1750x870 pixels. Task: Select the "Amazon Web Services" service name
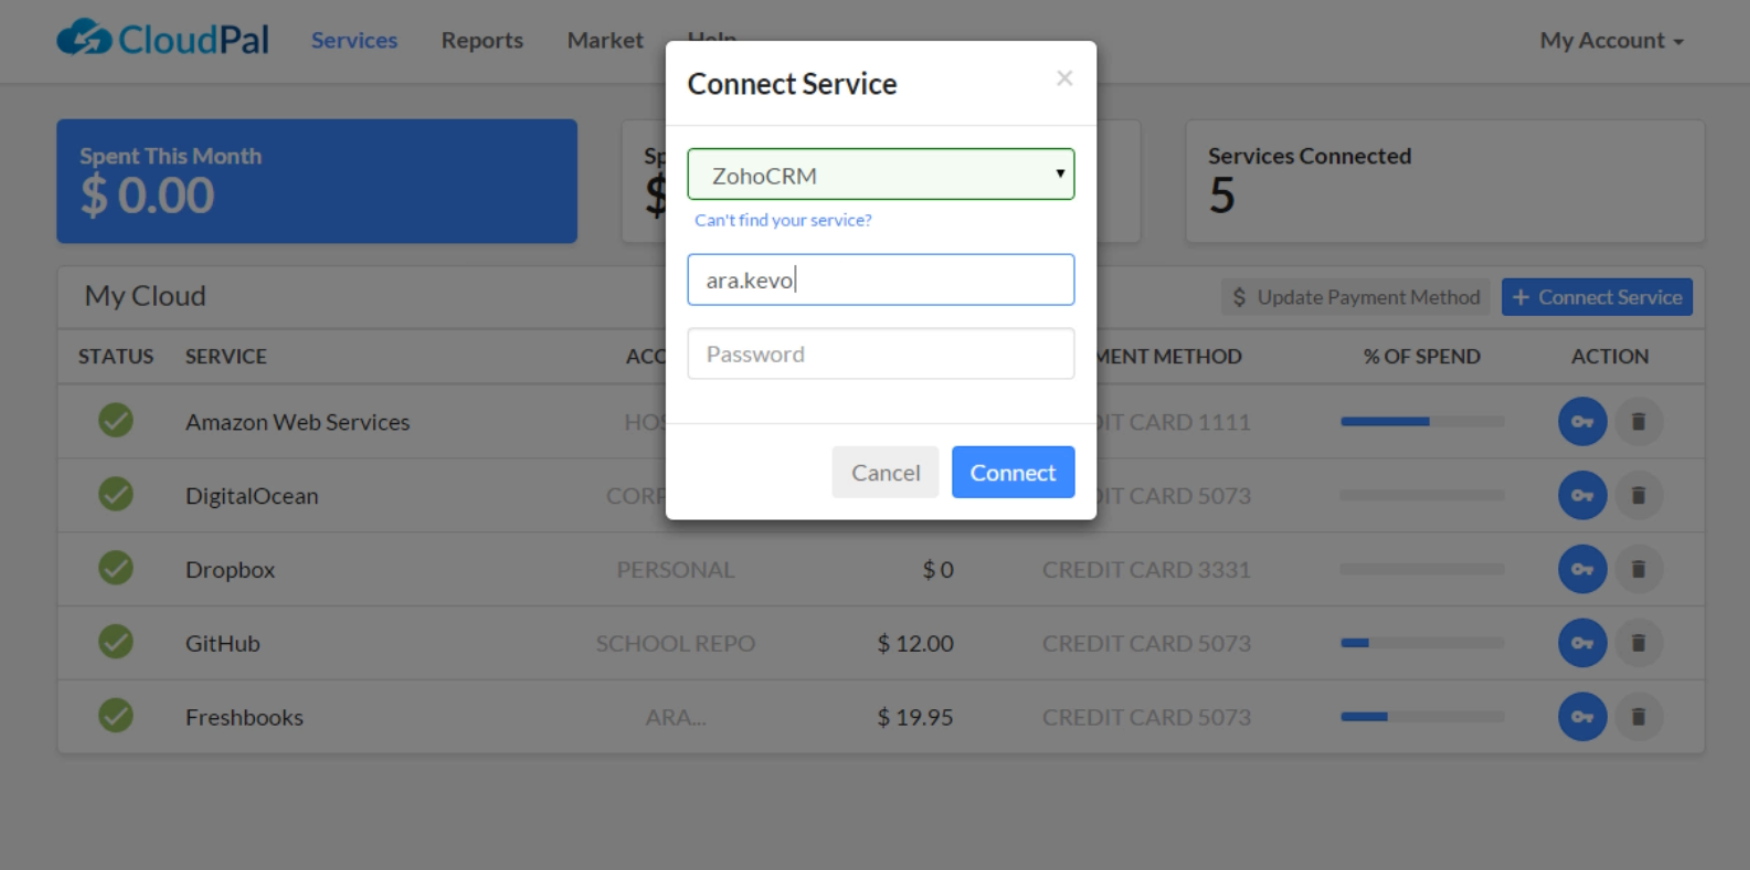[297, 422]
